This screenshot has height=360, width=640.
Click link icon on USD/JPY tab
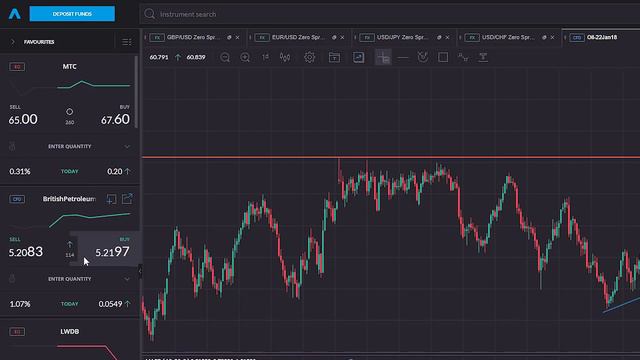coord(439,38)
